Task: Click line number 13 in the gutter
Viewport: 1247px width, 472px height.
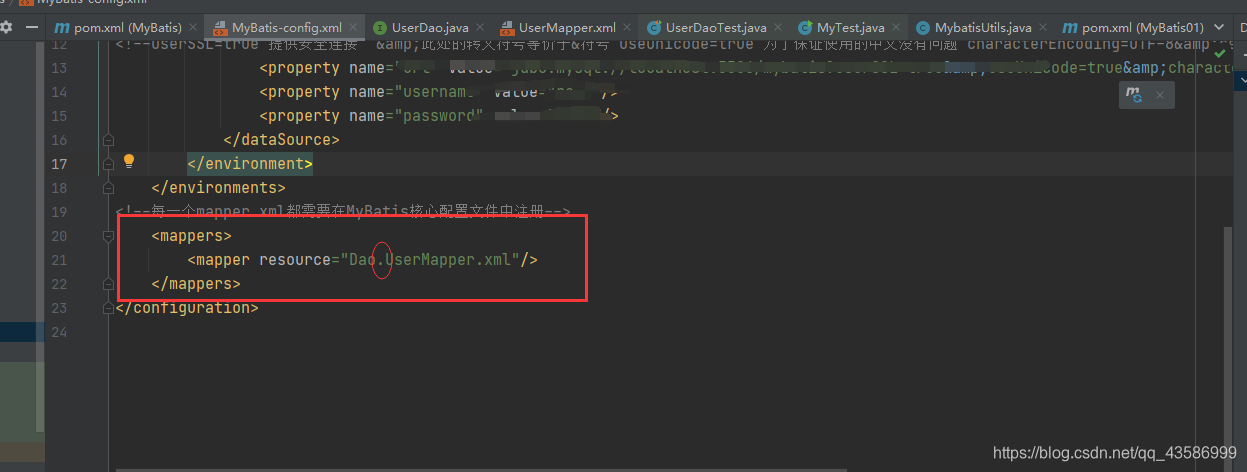Action: pos(59,68)
